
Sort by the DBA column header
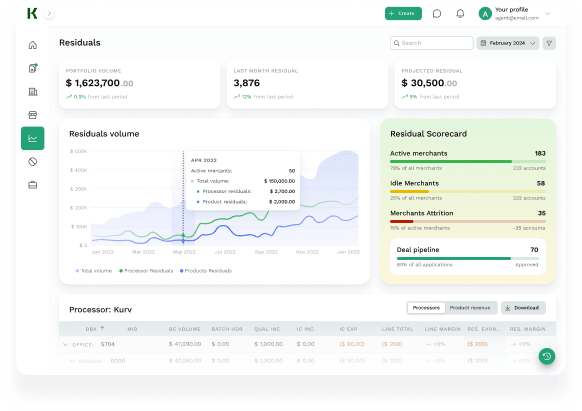point(95,329)
